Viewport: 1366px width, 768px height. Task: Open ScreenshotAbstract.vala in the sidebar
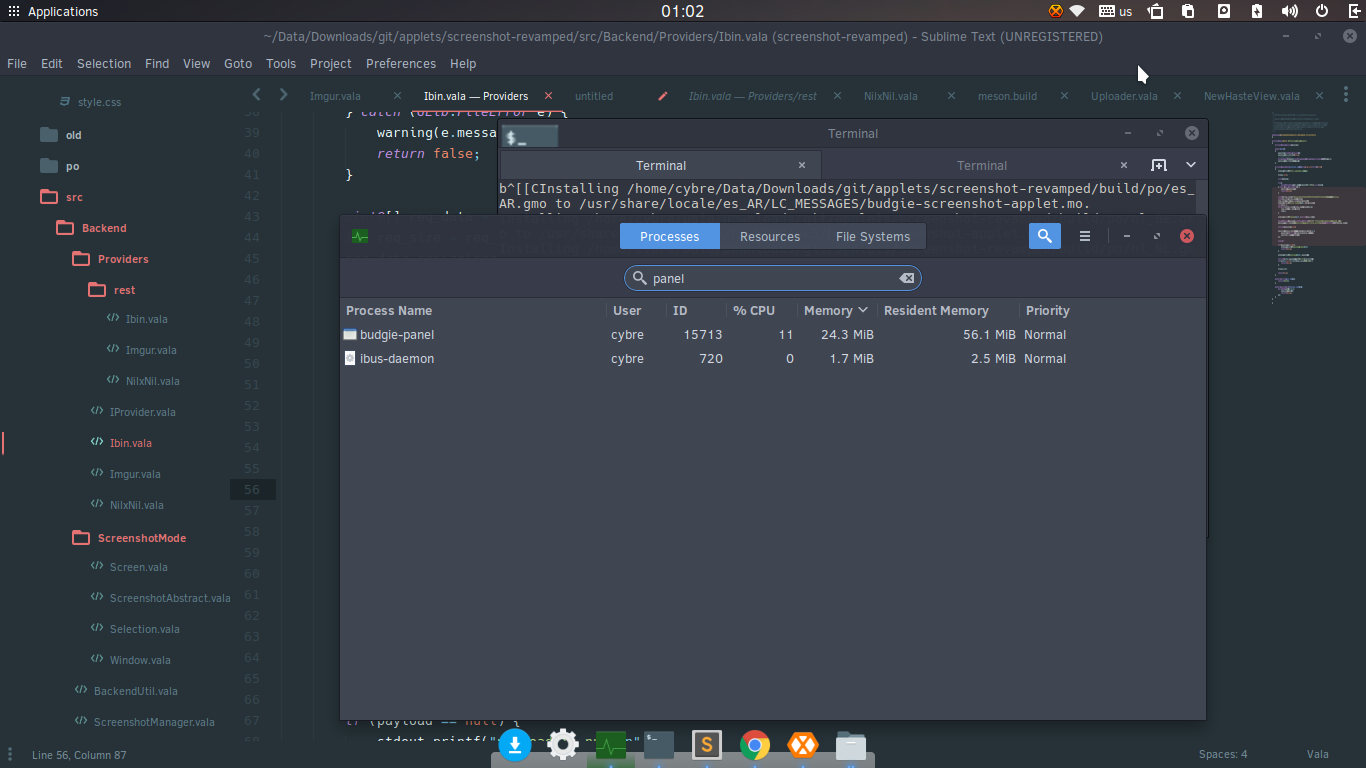tap(160, 598)
